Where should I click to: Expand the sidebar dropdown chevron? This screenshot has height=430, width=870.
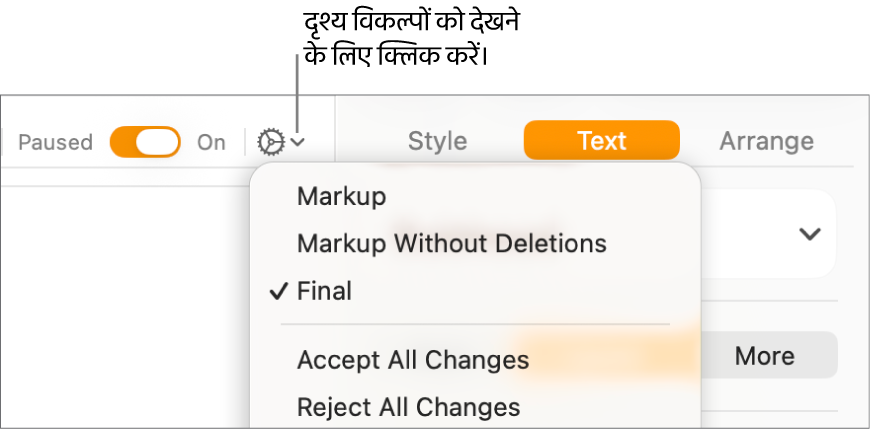(809, 234)
